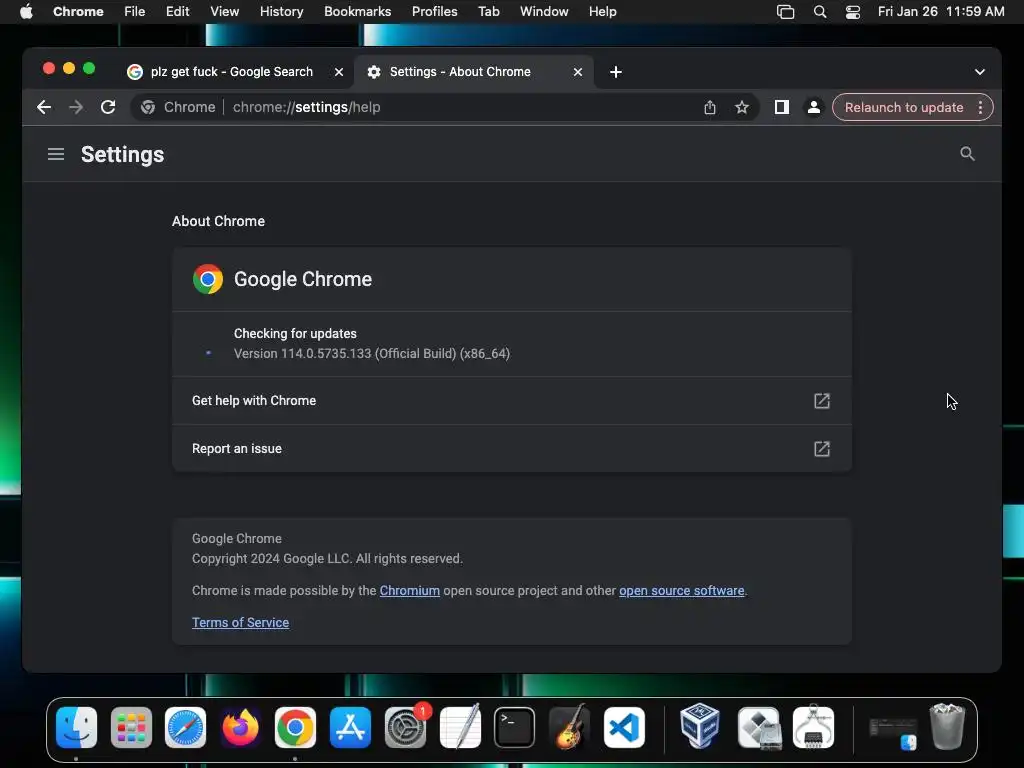This screenshot has width=1024, height=768.
Task: Click the browser back arrow
Action: tap(44, 107)
